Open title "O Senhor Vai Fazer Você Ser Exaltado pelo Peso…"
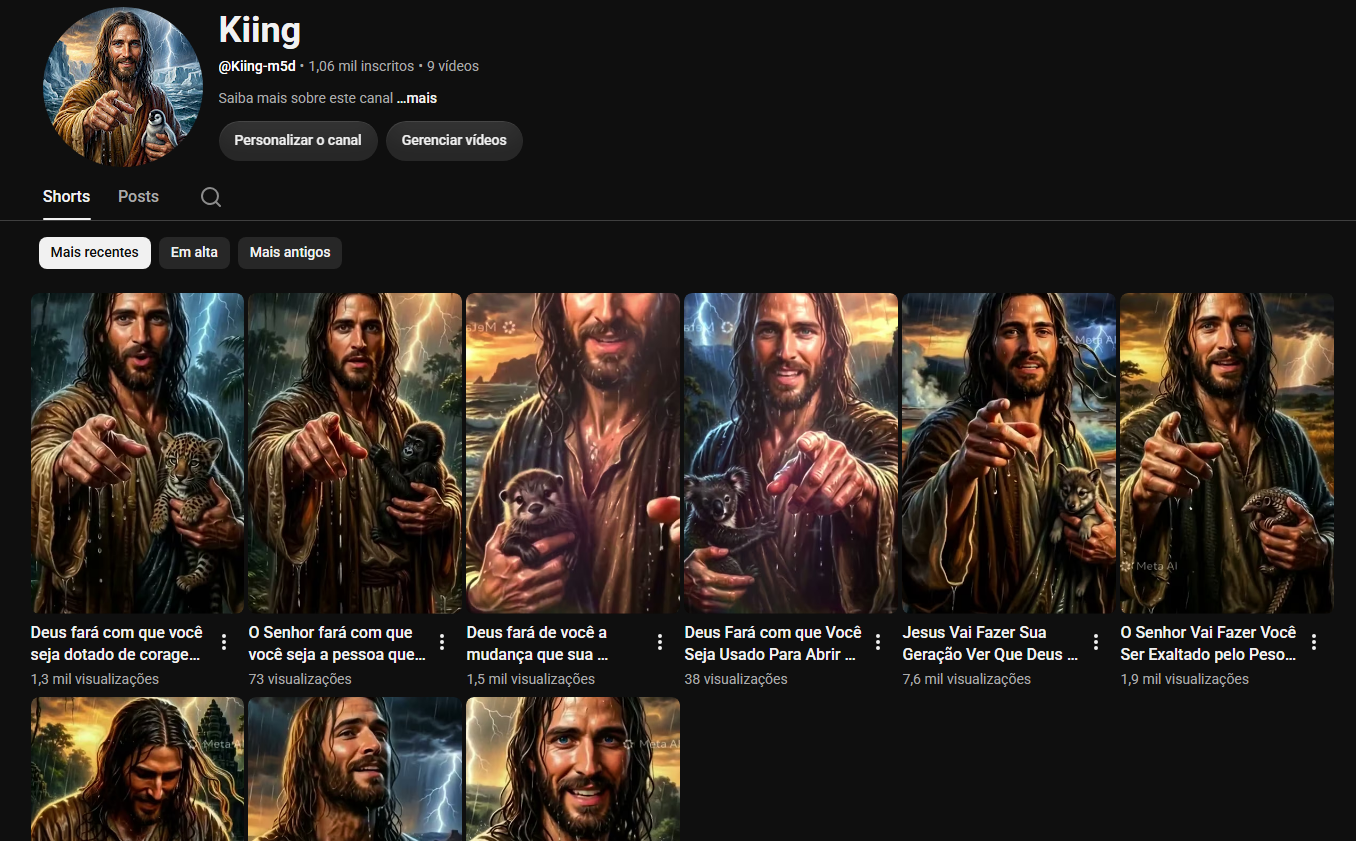This screenshot has height=841, width=1356. [x=1208, y=643]
